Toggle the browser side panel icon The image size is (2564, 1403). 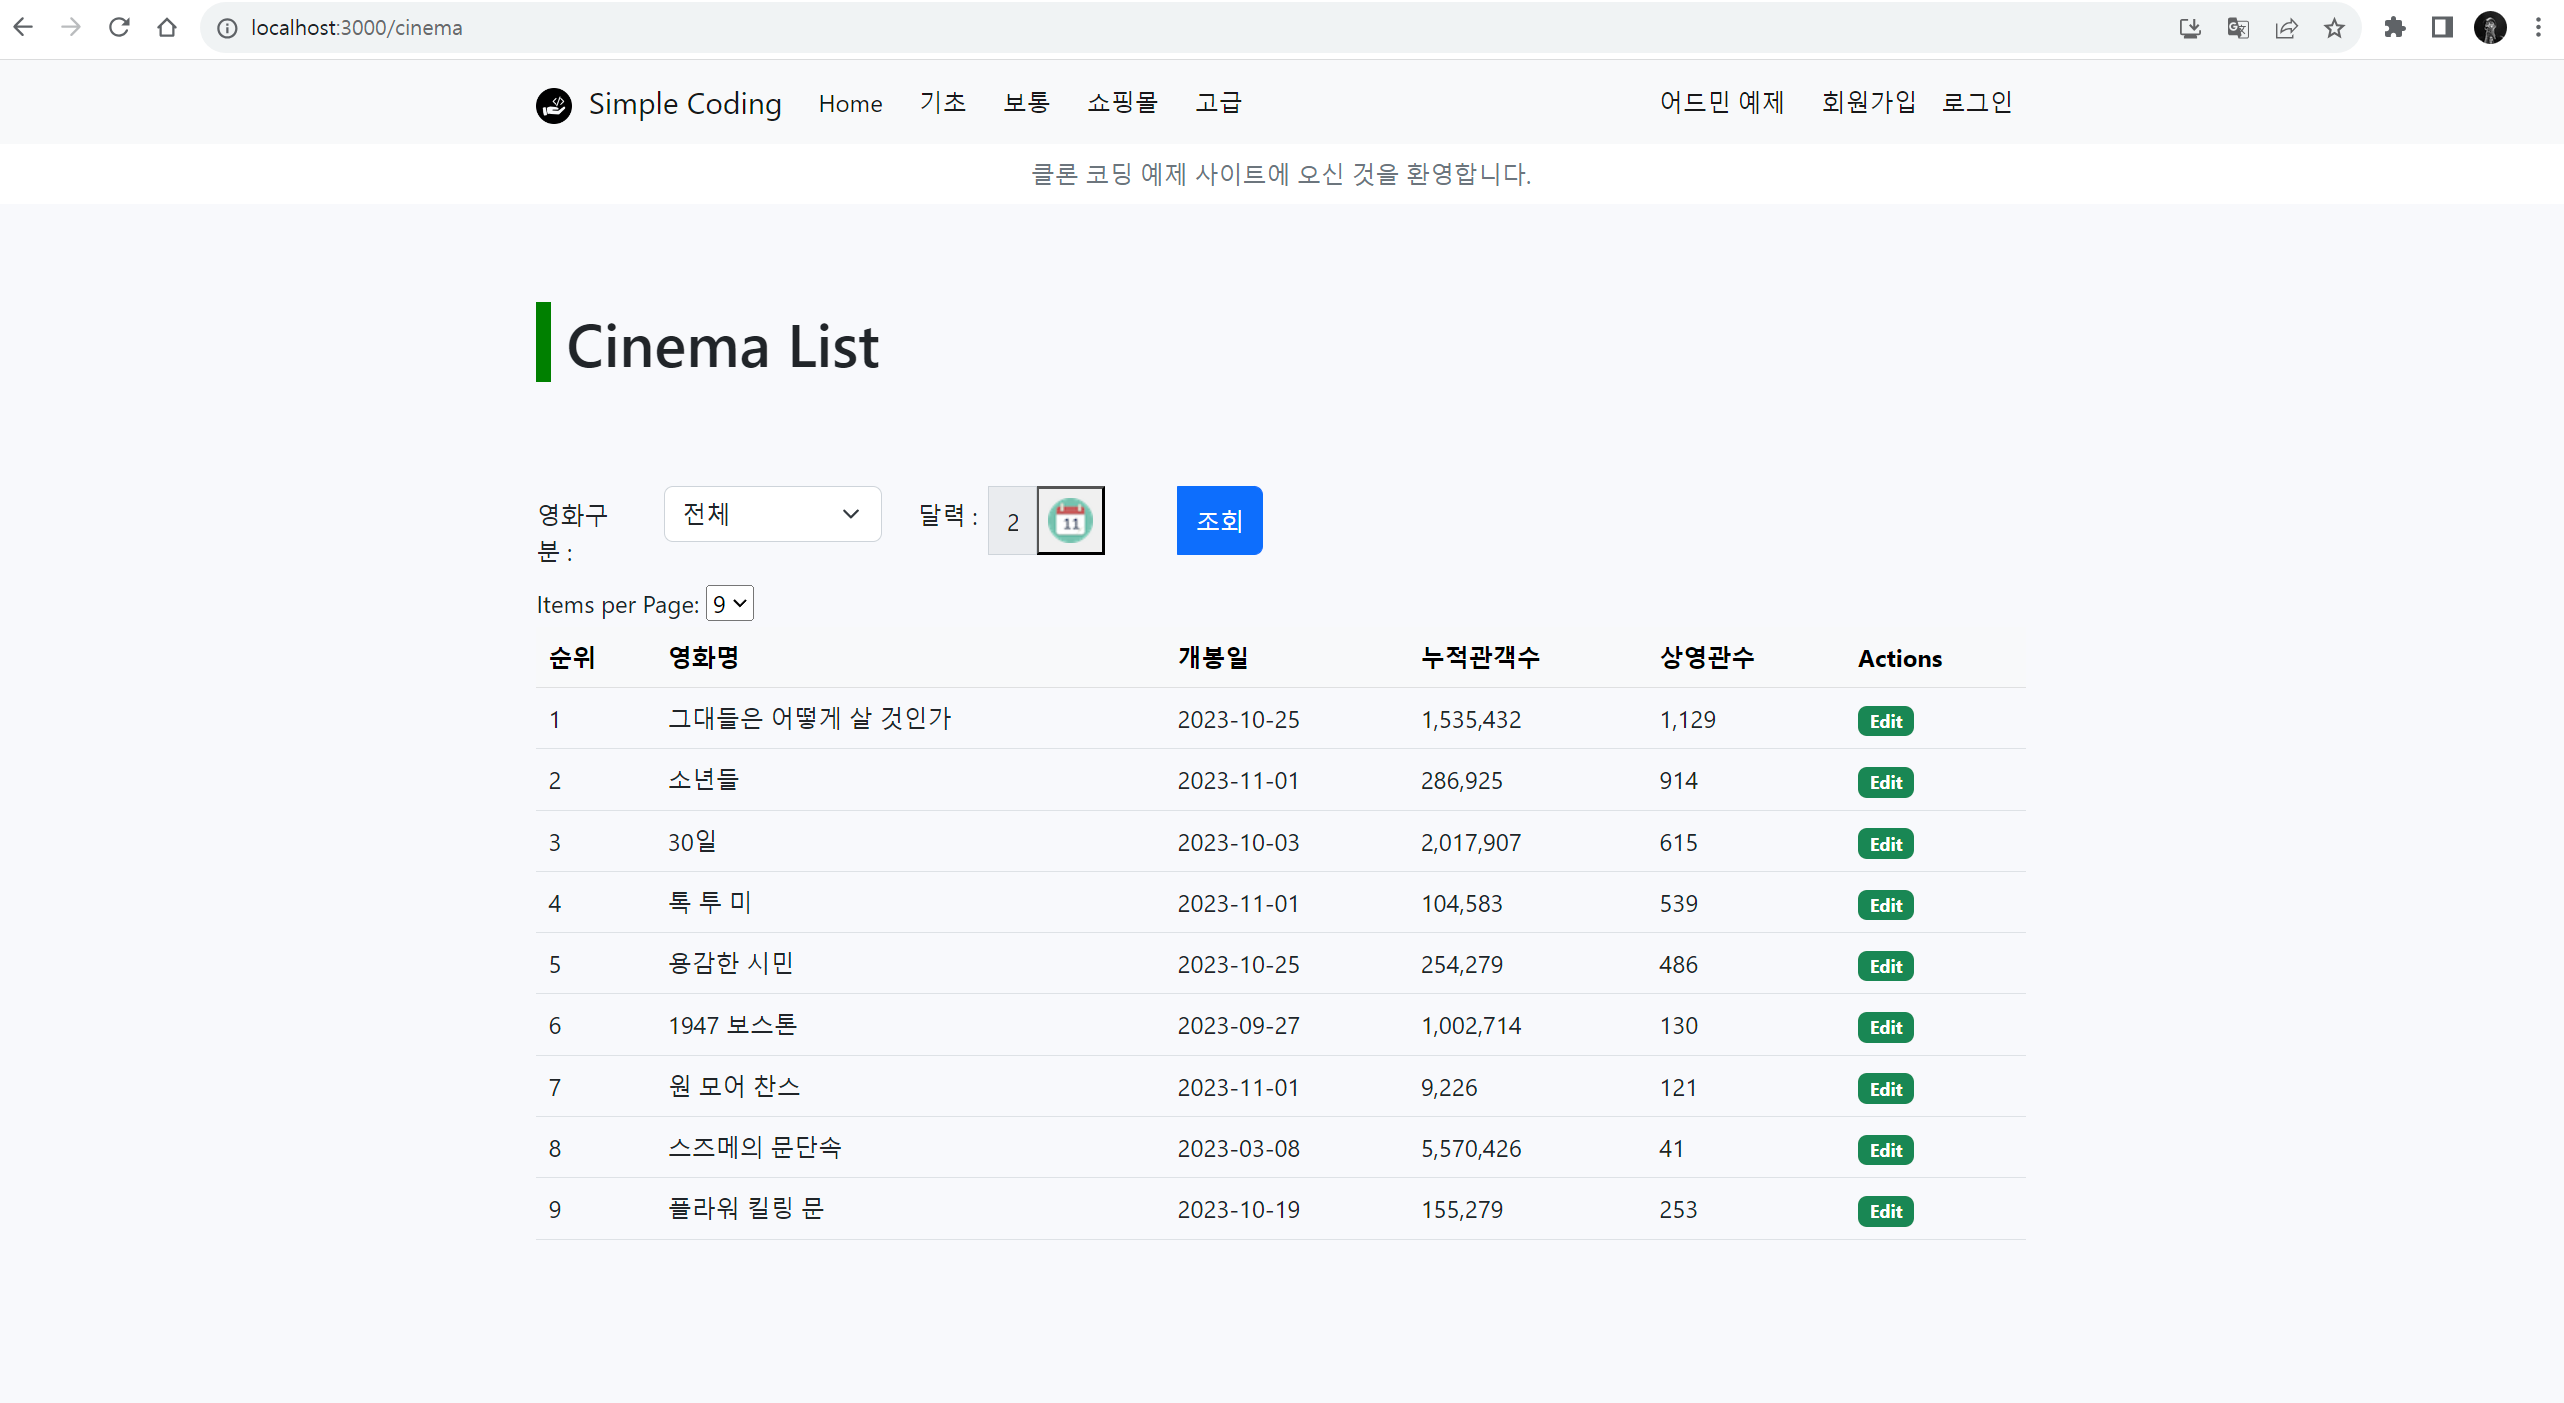pyautogui.click(x=2442, y=27)
